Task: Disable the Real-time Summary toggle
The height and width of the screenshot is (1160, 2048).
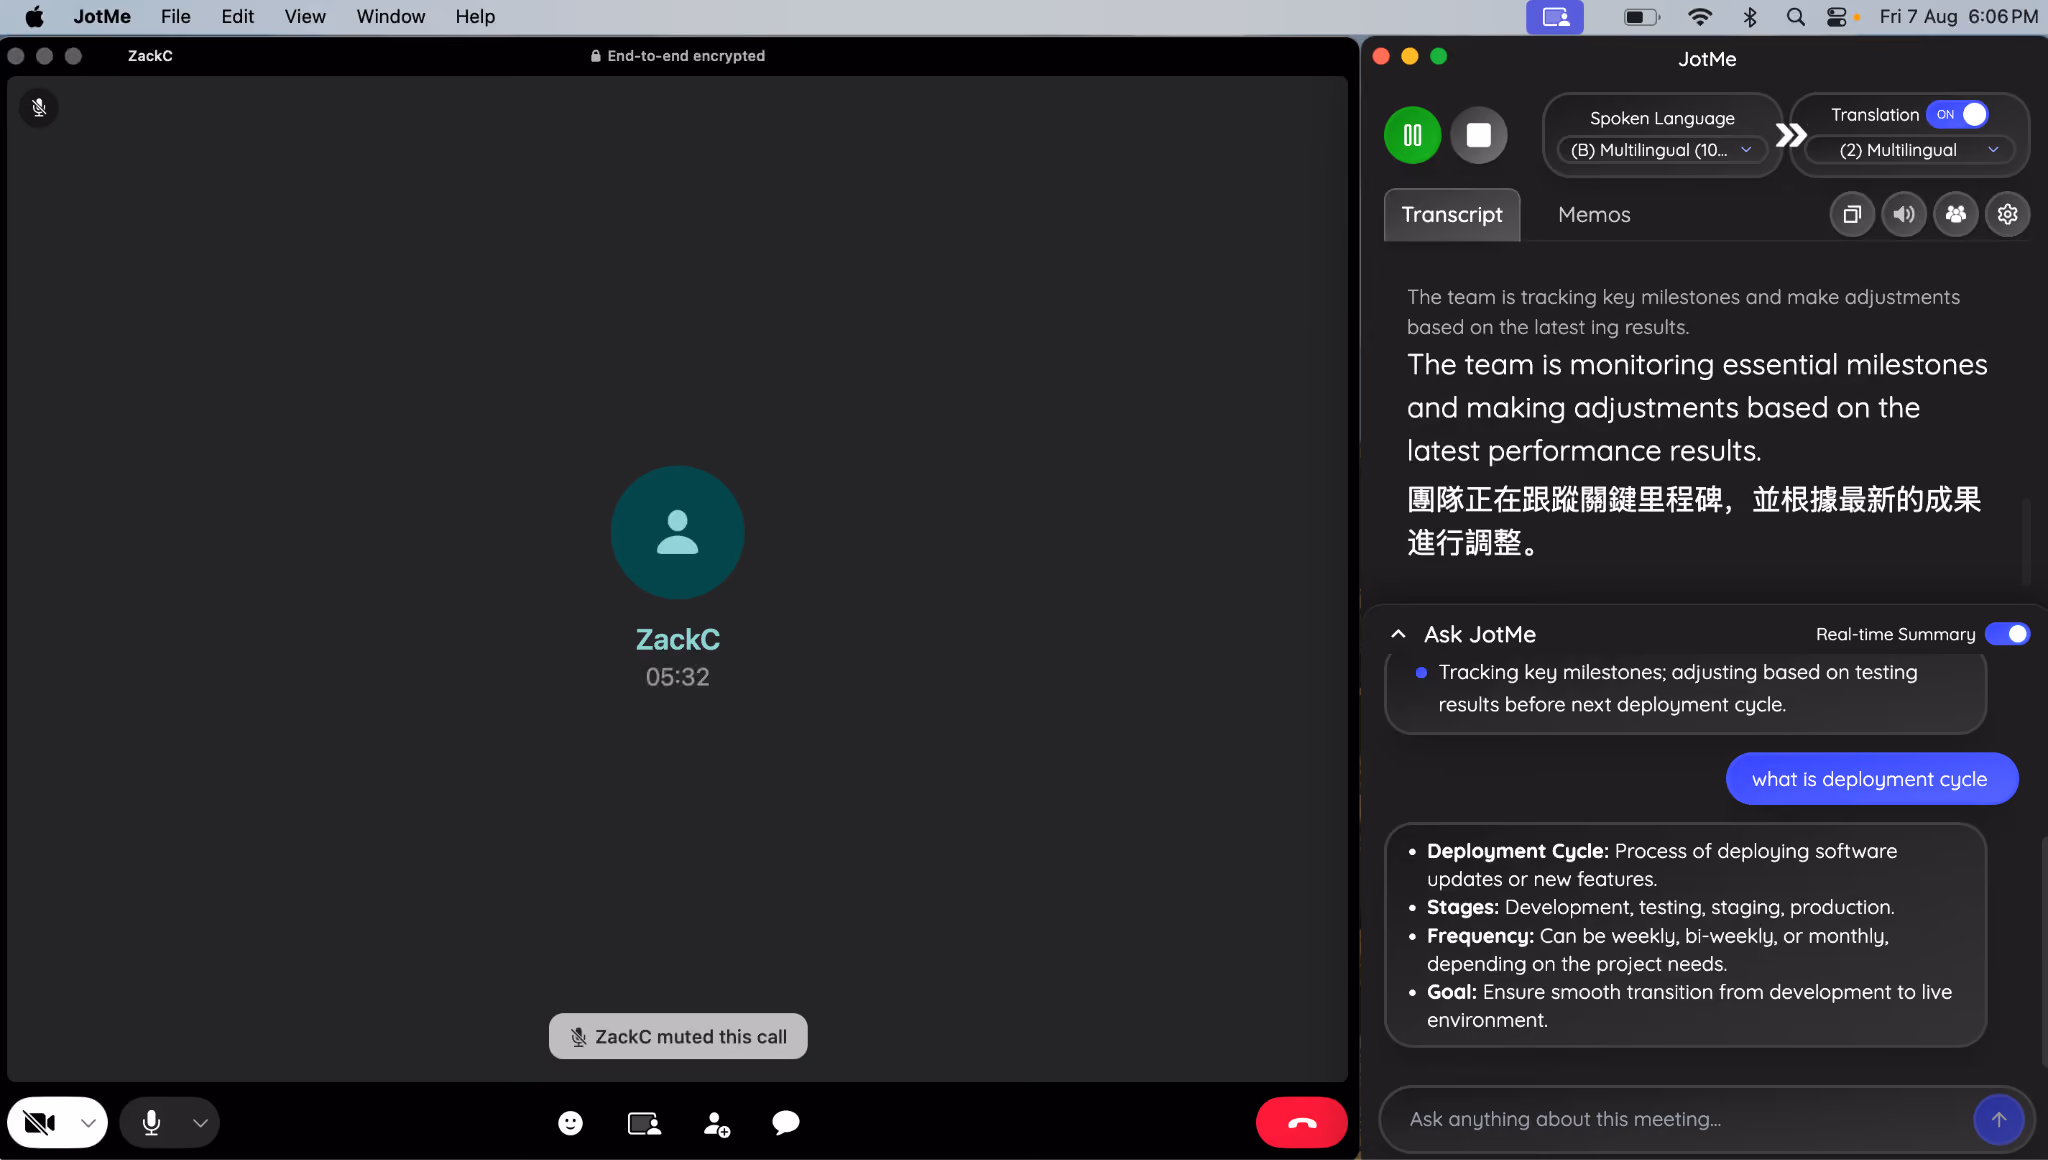Action: click(x=2007, y=634)
